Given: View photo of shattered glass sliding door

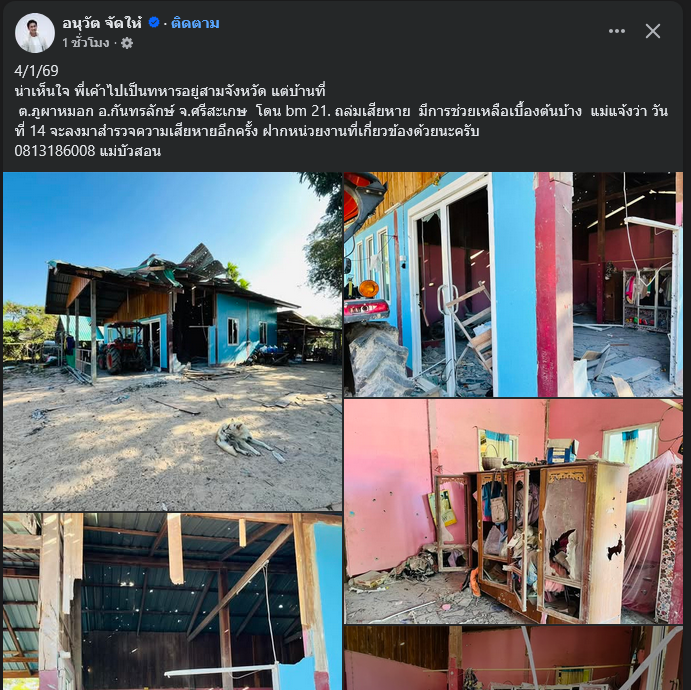Looking at the screenshot, I should pos(513,284).
